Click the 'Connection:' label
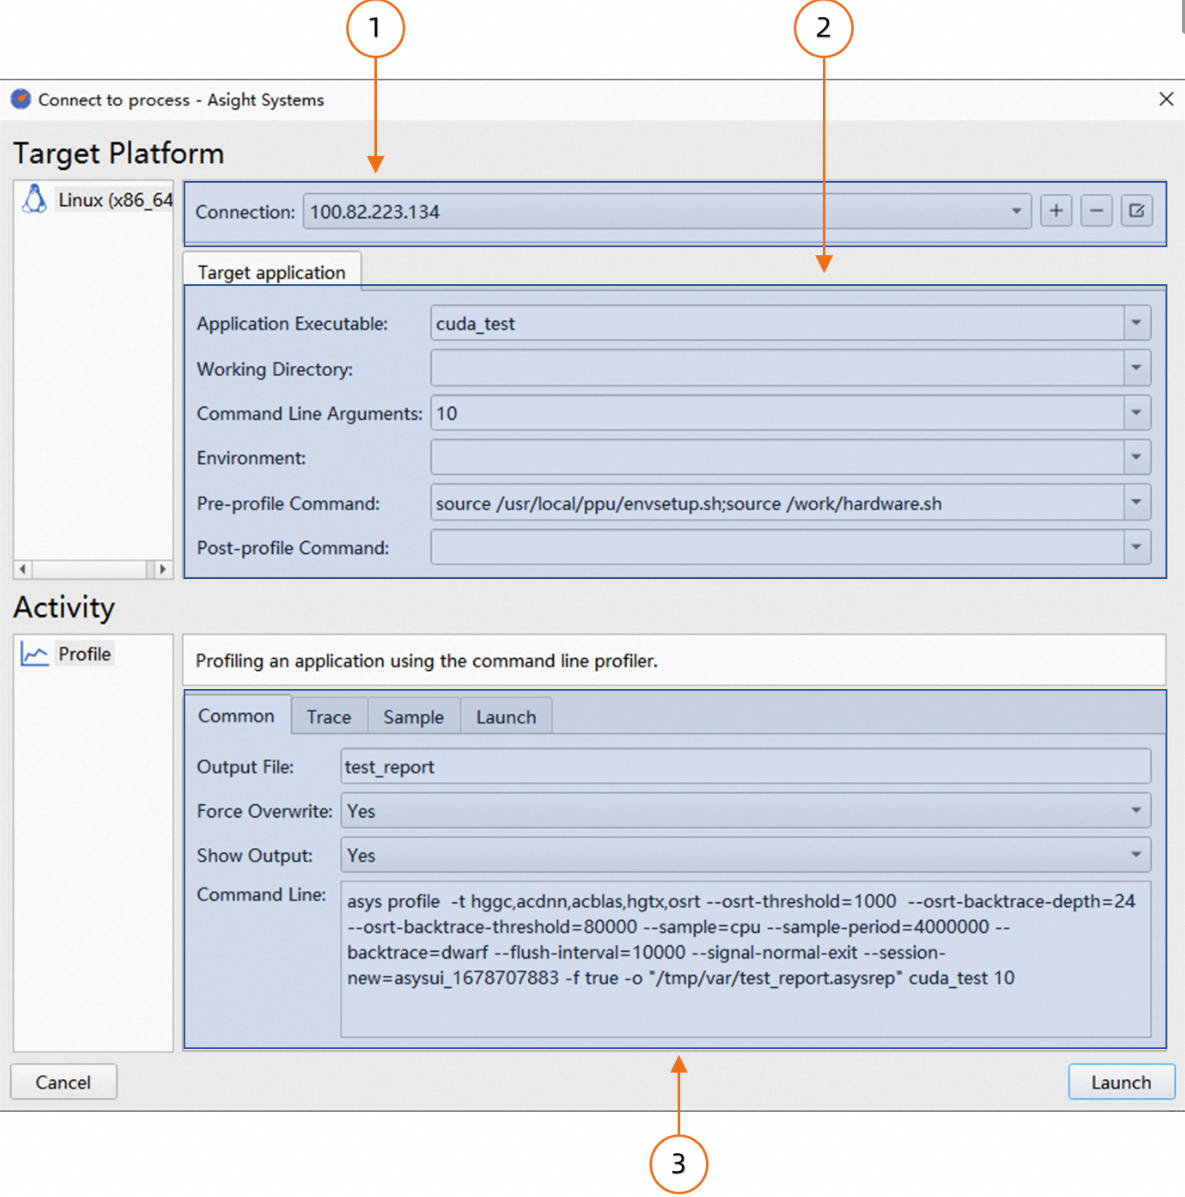This screenshot has width=1185, height=1197. (245, 212)
